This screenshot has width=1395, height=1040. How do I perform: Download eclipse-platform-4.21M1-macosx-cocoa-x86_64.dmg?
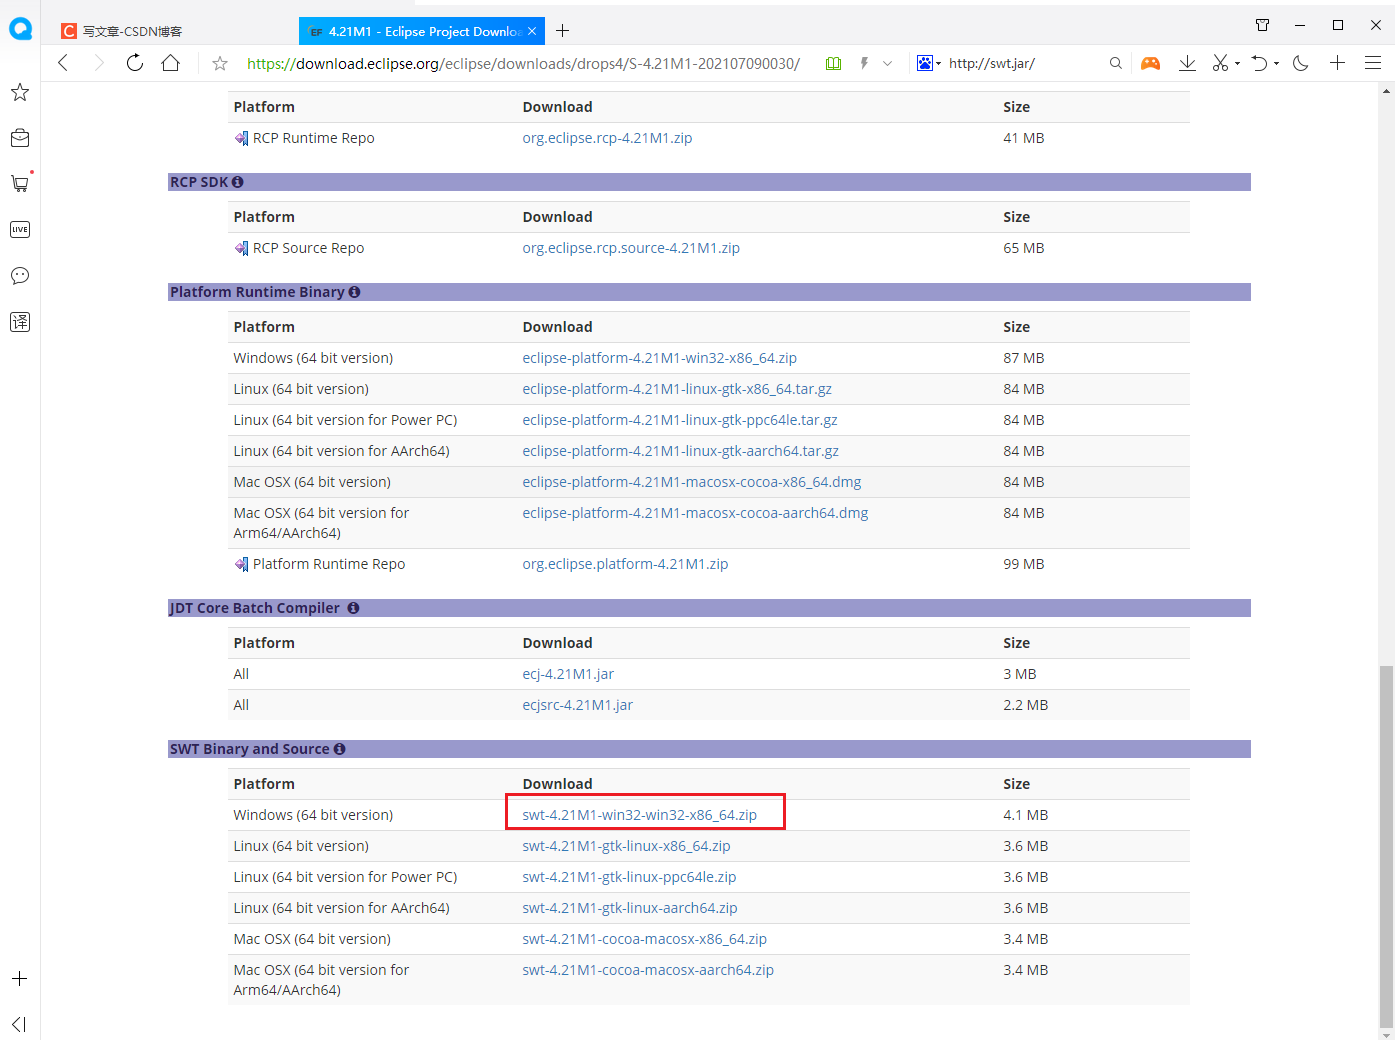tap(692, 482)
